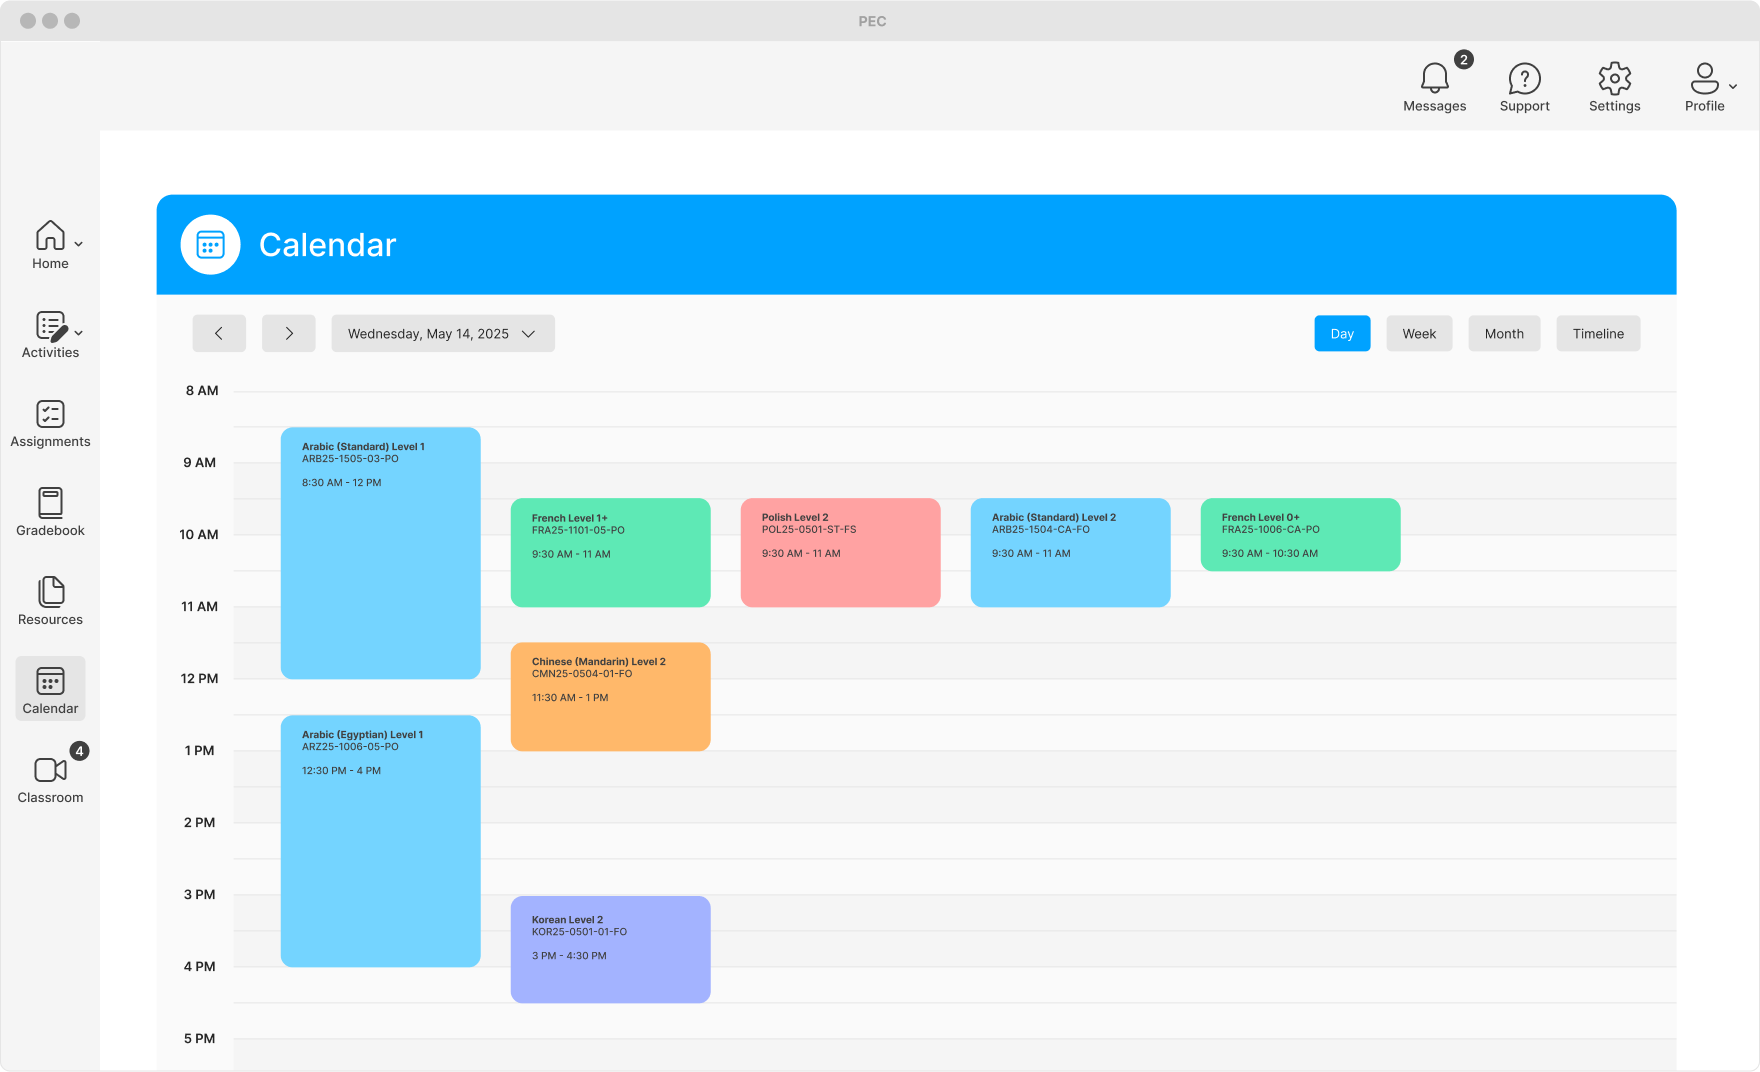Image resolution: width=1760 pixels, height=1072 pixels.
Task: Open Chinese (Mandarin) Level 2 class block
Action: [610, 696]
